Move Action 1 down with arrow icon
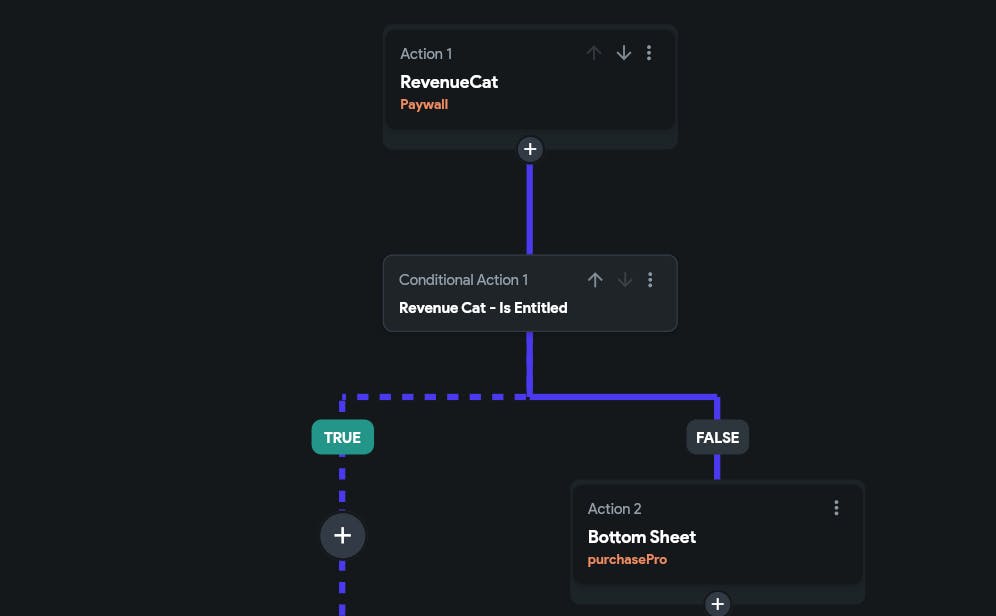 click(624, 53)
